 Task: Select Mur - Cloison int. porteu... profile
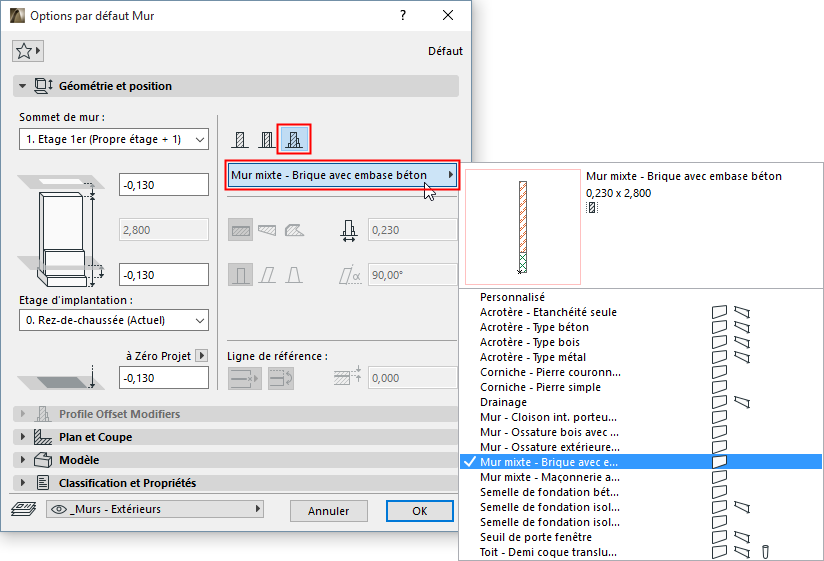(641, 417)
